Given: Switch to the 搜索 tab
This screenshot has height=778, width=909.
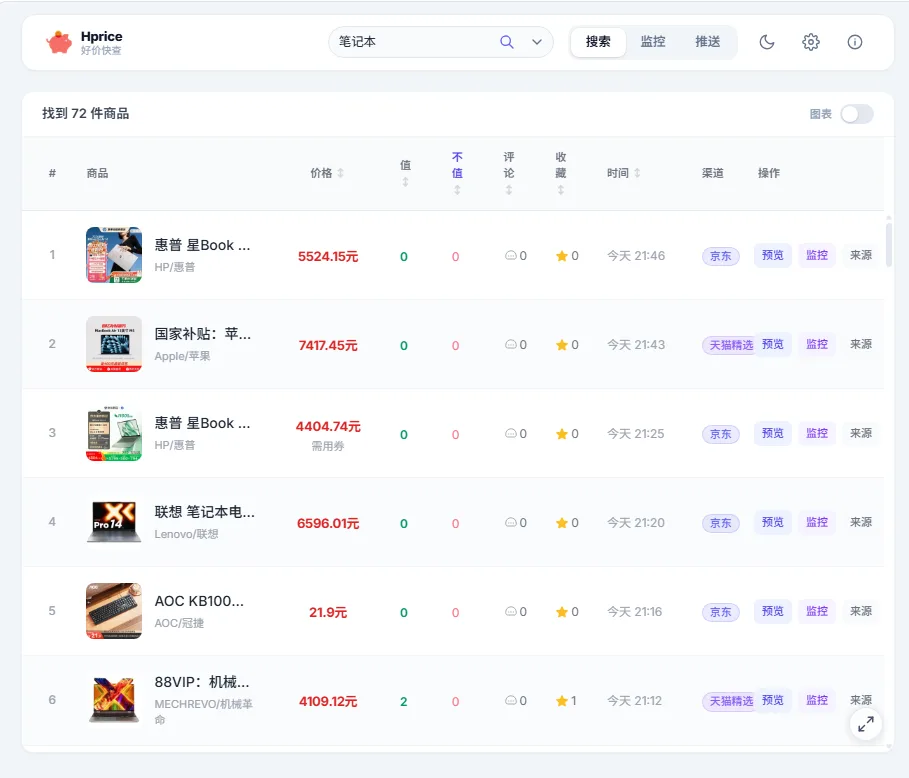Looking at the screenshot, I should pos(598,42).
